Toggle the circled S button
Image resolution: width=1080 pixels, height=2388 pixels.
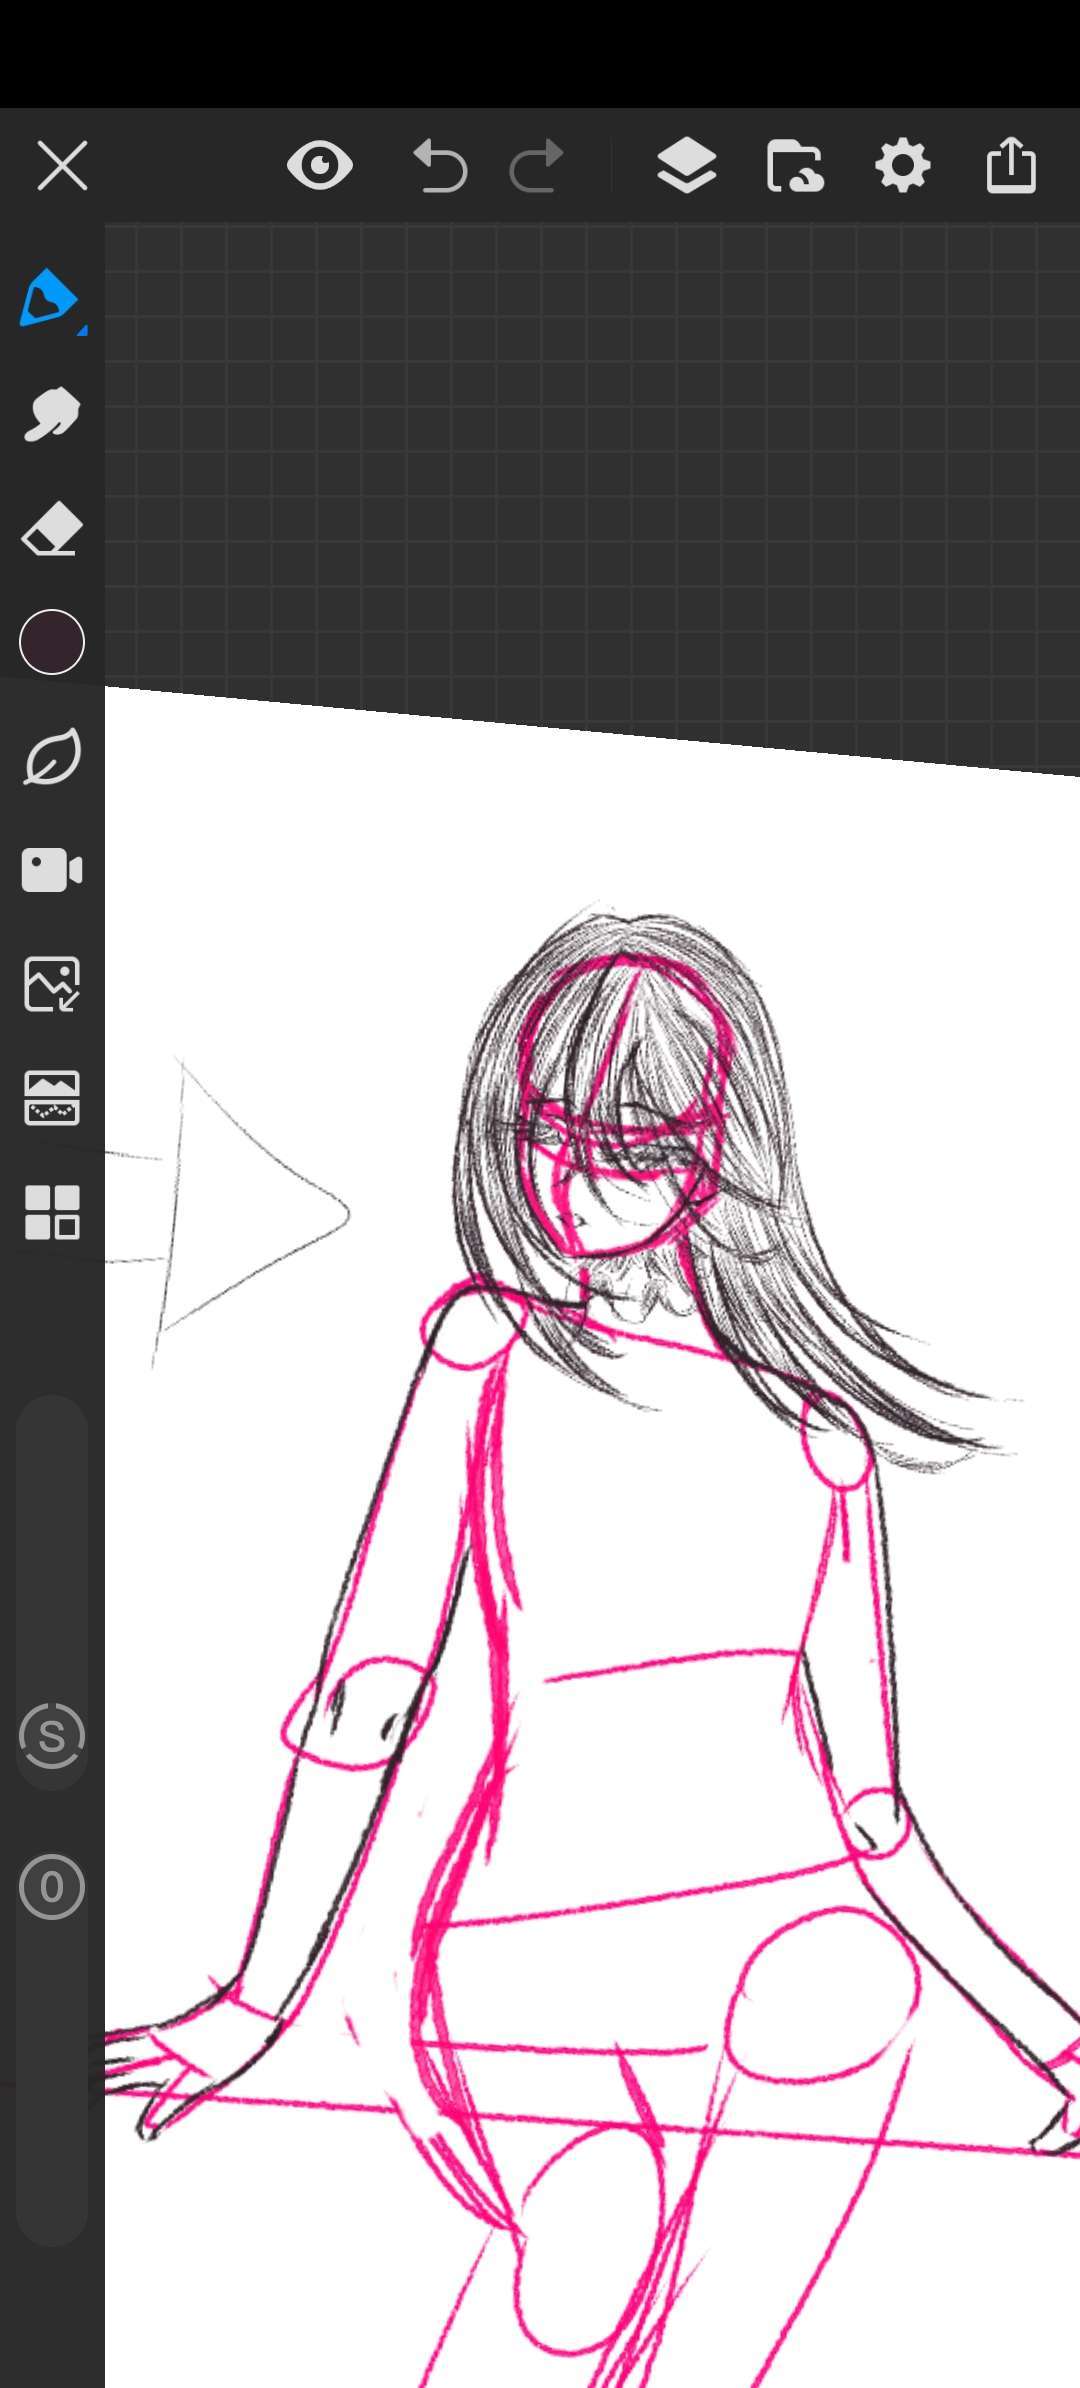[x=52, y=1737]
